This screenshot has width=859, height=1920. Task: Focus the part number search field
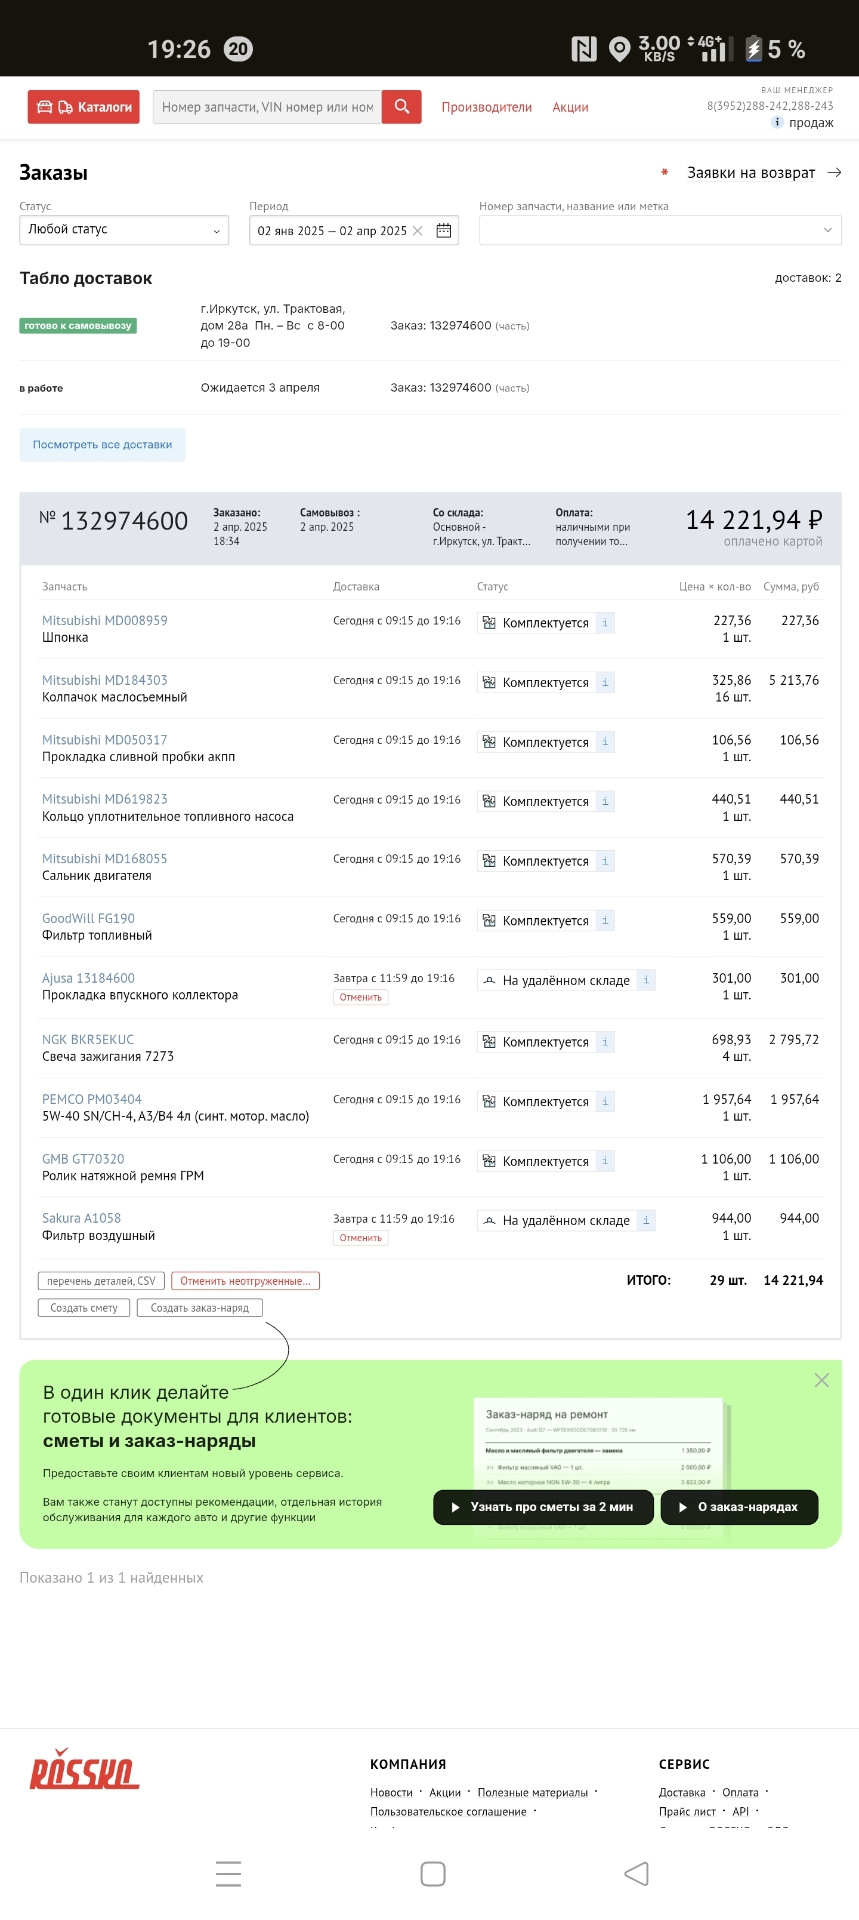[x=267, y=107]
